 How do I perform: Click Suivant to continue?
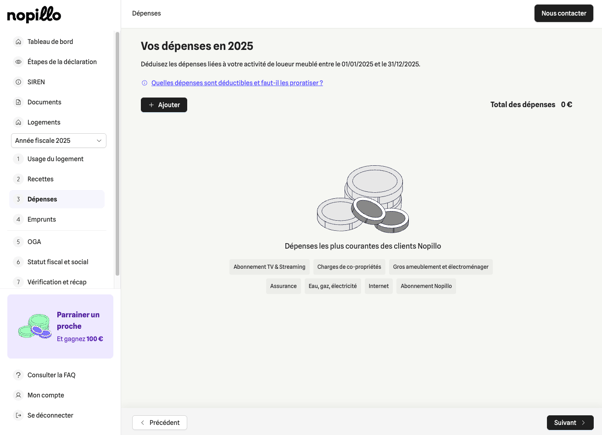point(569,422)
